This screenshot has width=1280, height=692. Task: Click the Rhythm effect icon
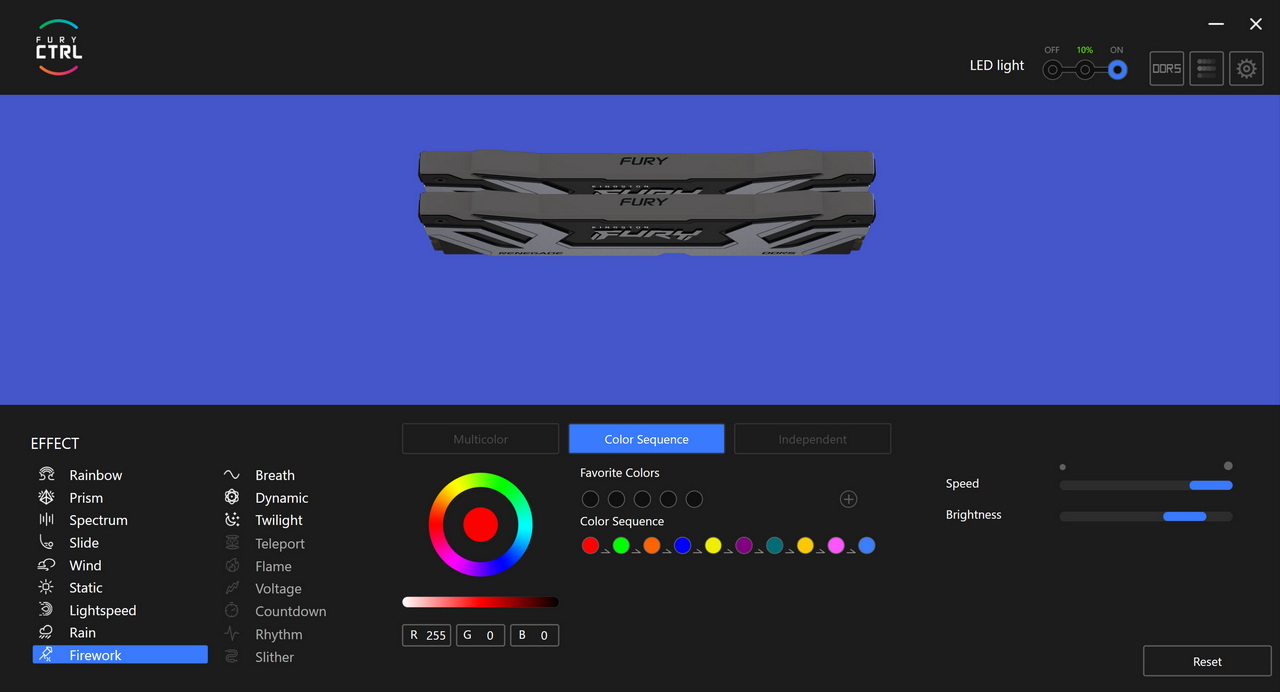232,634
